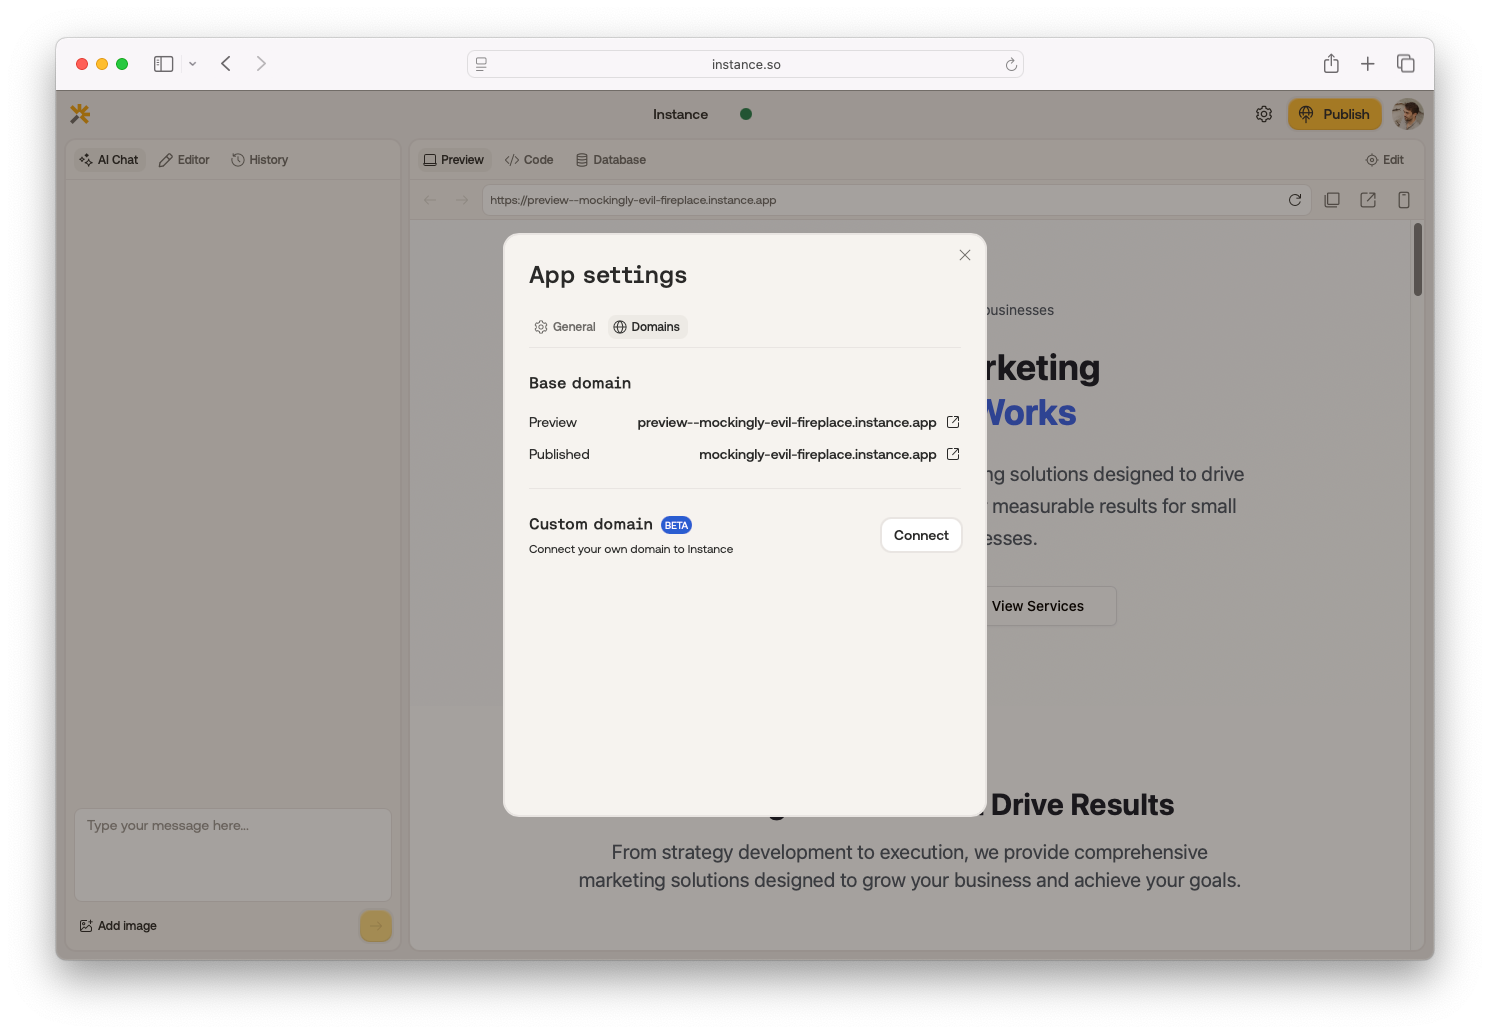Open the Database tab
The width and height of the screenshot is (1490, 1034).
click(611, 160)
